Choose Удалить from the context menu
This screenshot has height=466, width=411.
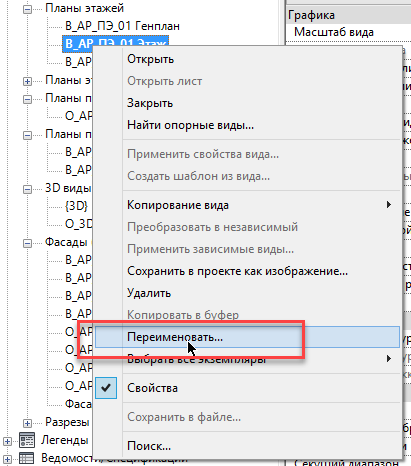click(149, 293)
